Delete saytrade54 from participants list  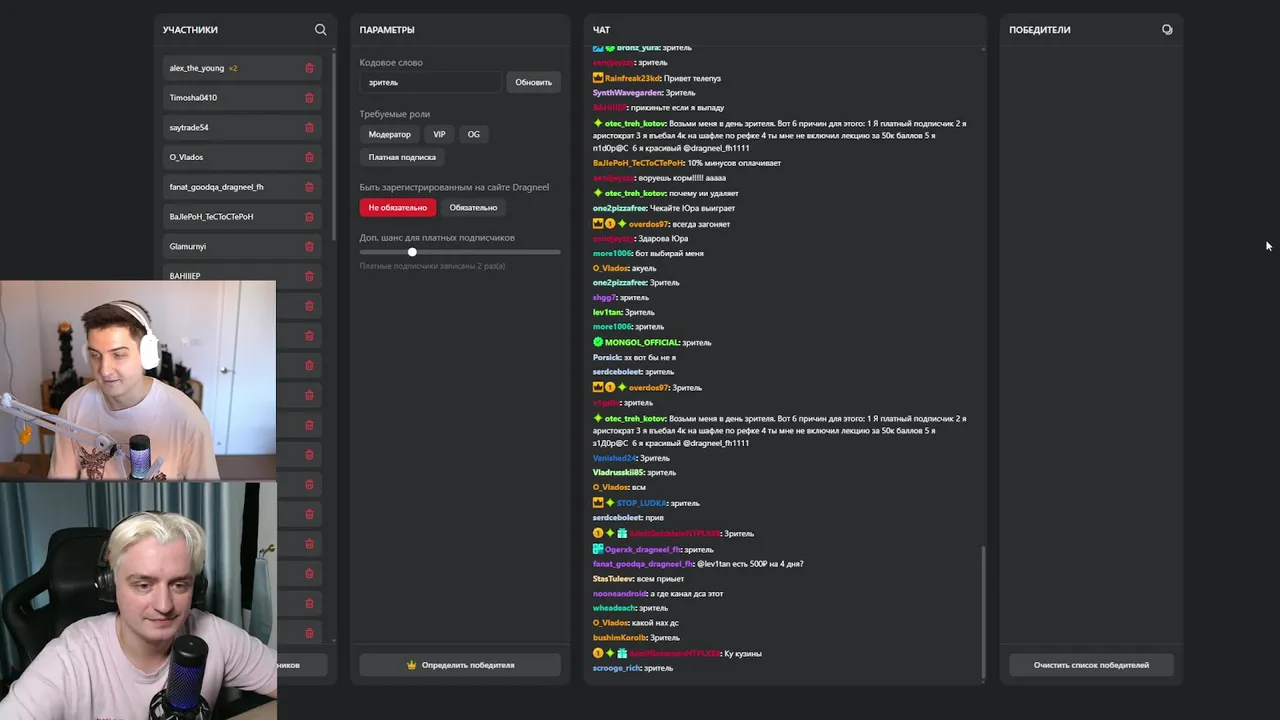(309, 128)
